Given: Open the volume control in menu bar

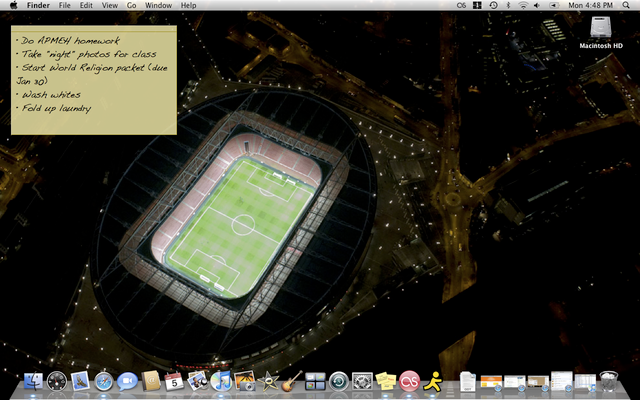Looking at the screenshot, I should pyautogui.click(x=538, y=6).
